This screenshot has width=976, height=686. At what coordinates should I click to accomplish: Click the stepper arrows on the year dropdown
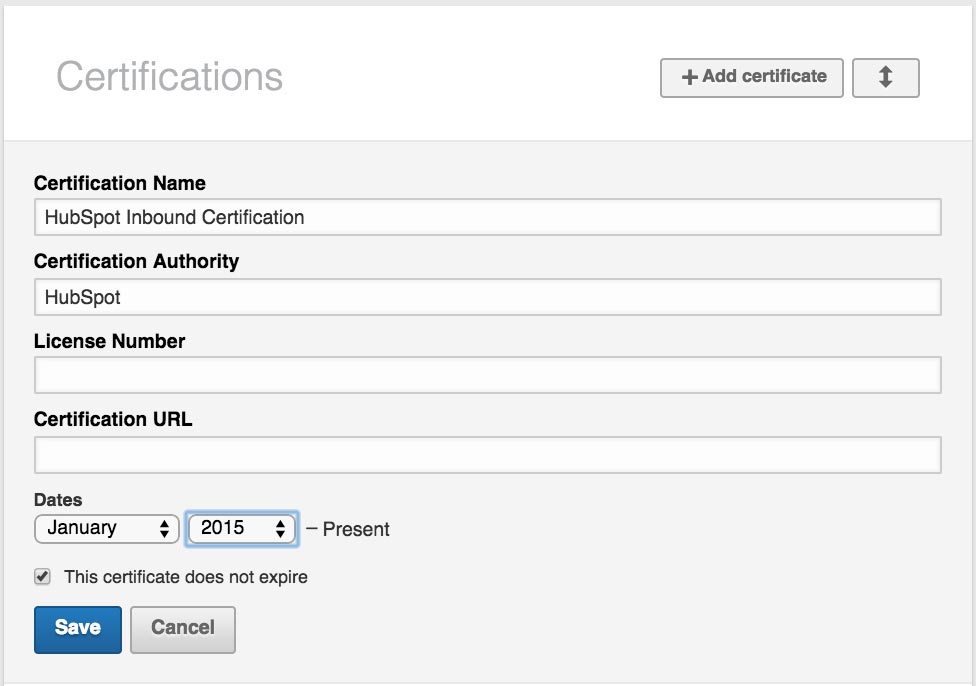pyautogui.click(x=283, y=529)
